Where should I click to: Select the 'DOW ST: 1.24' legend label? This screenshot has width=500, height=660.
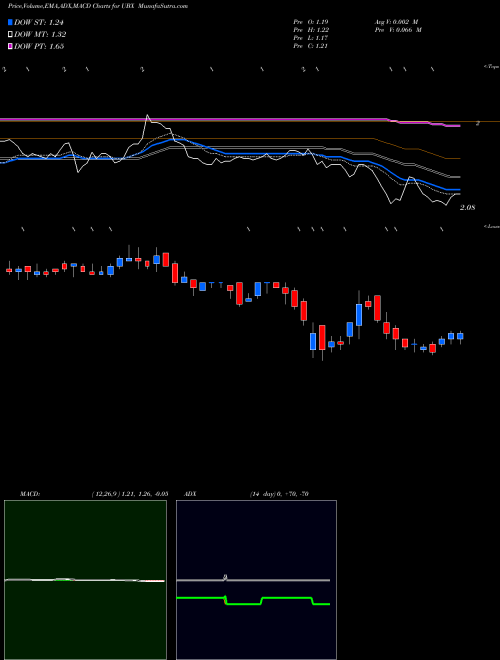(39, 22)
